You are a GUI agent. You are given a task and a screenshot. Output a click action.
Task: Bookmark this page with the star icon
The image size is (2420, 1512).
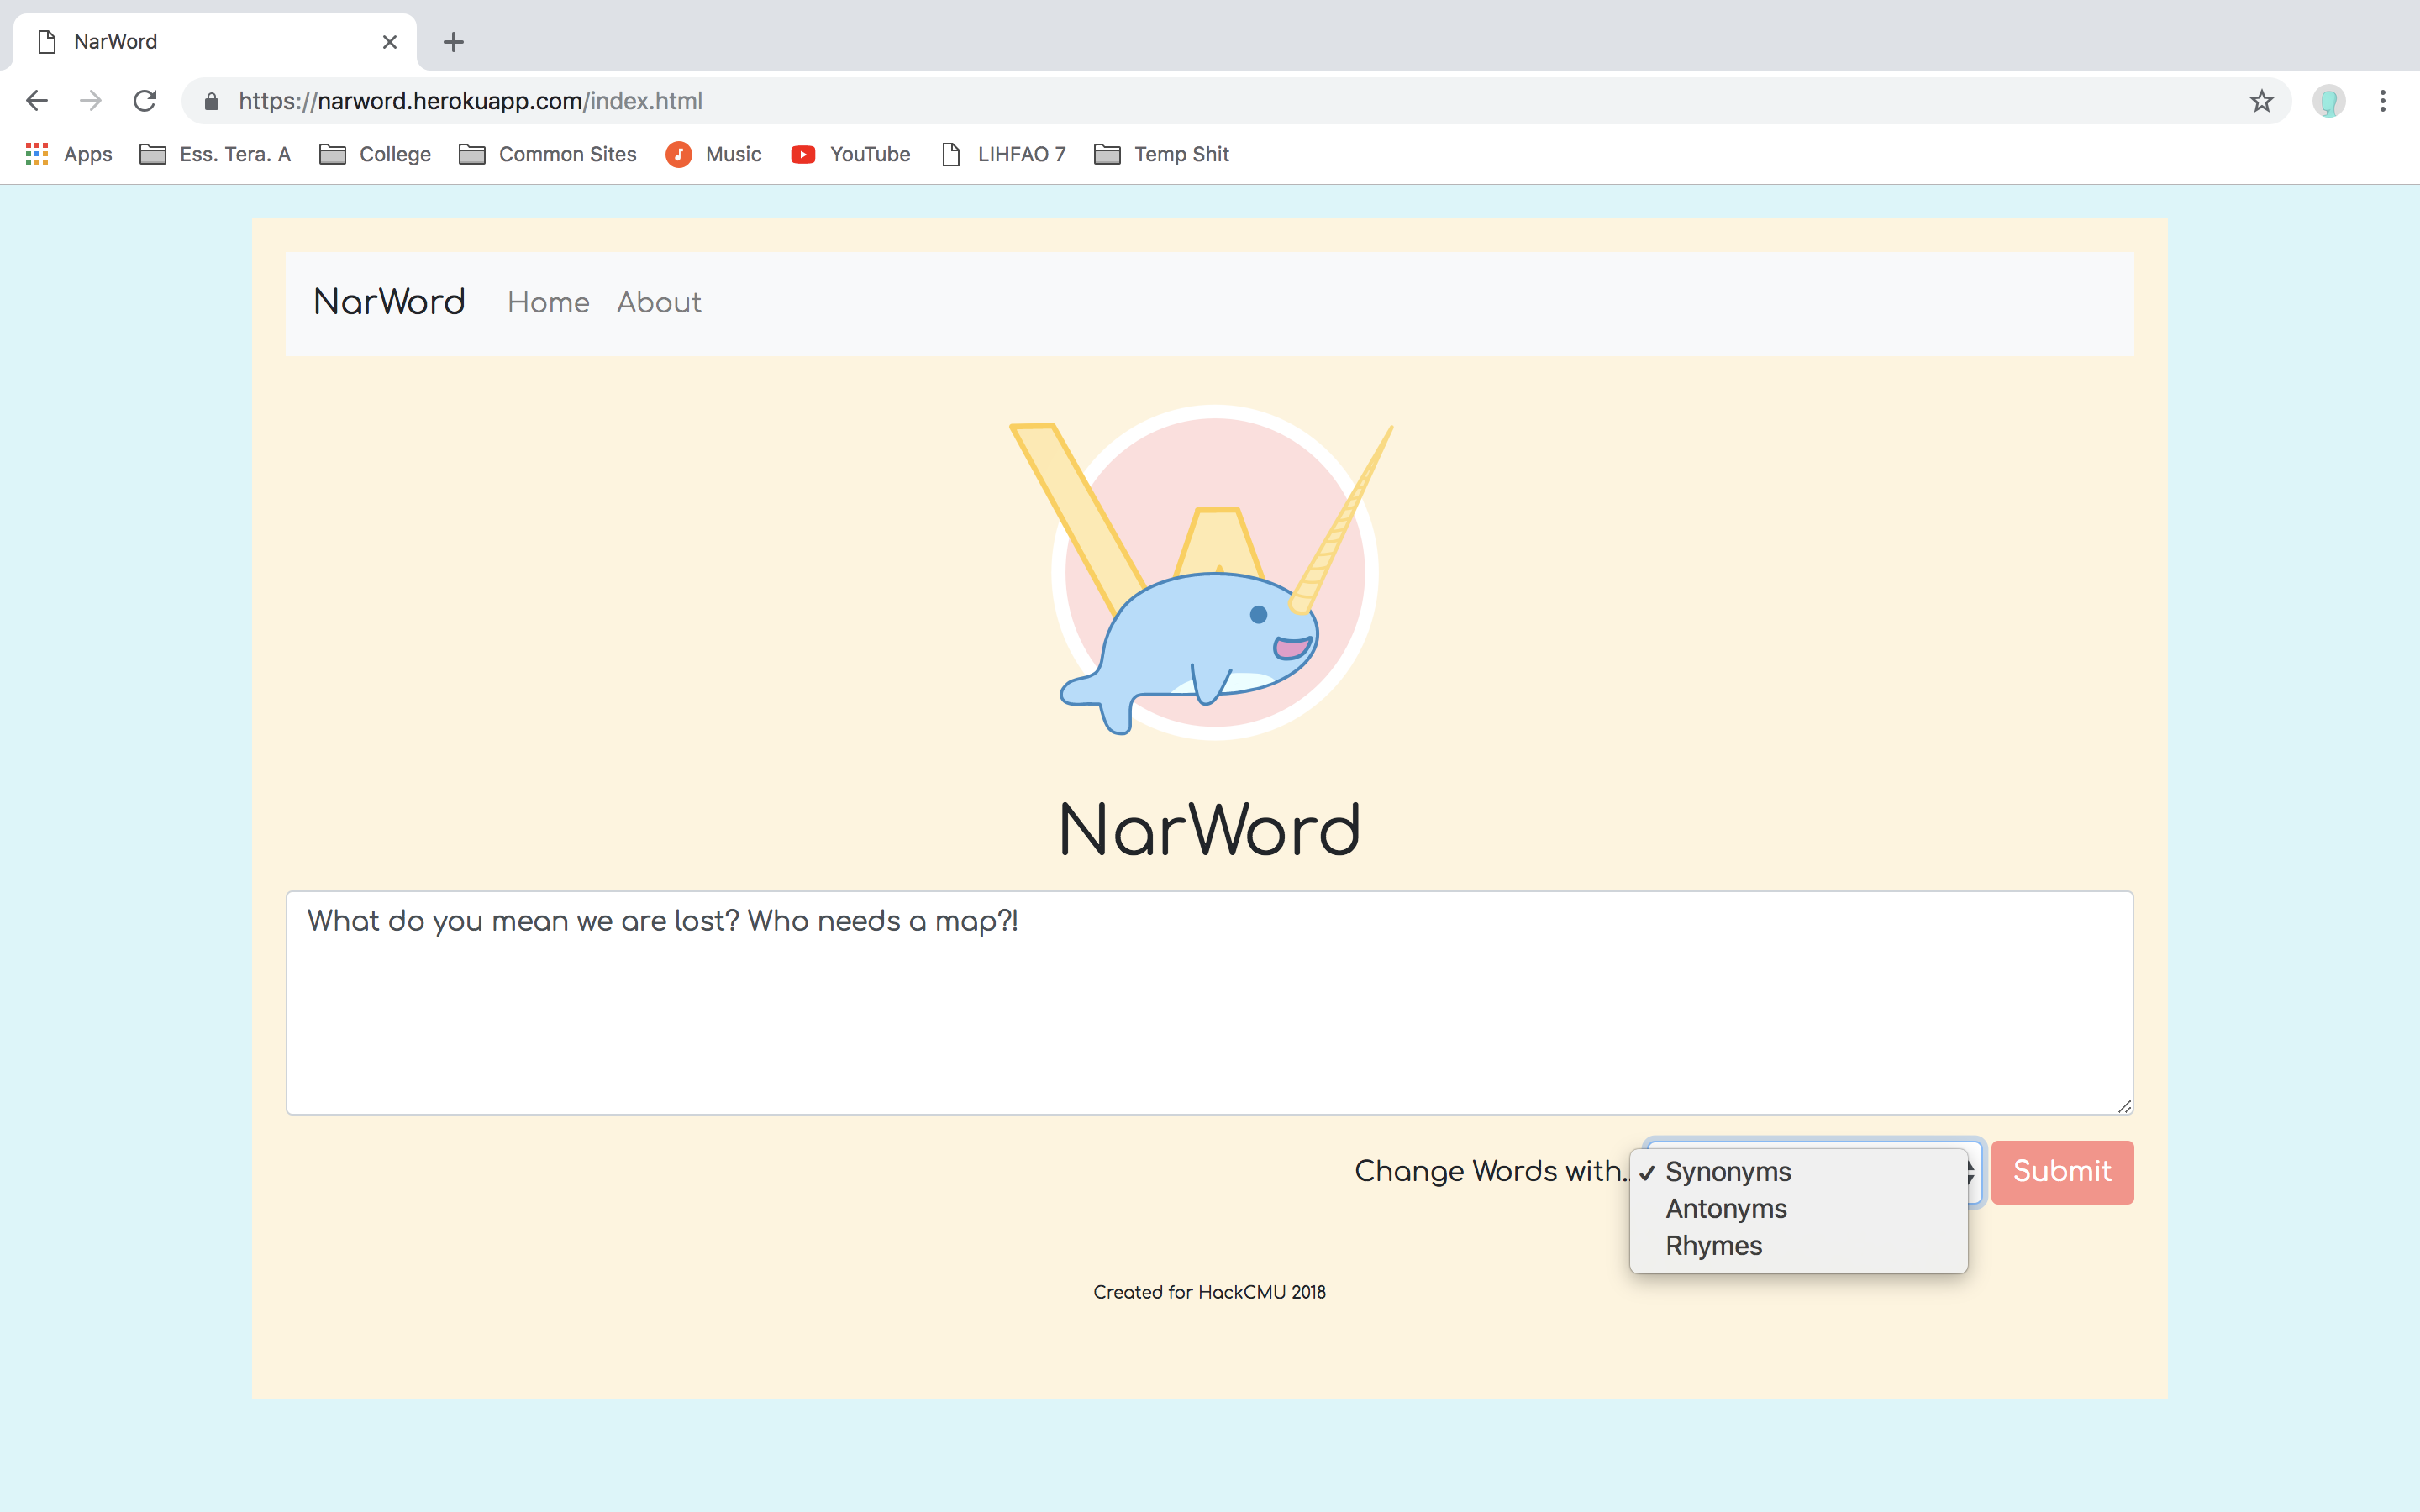point(2261,101)
